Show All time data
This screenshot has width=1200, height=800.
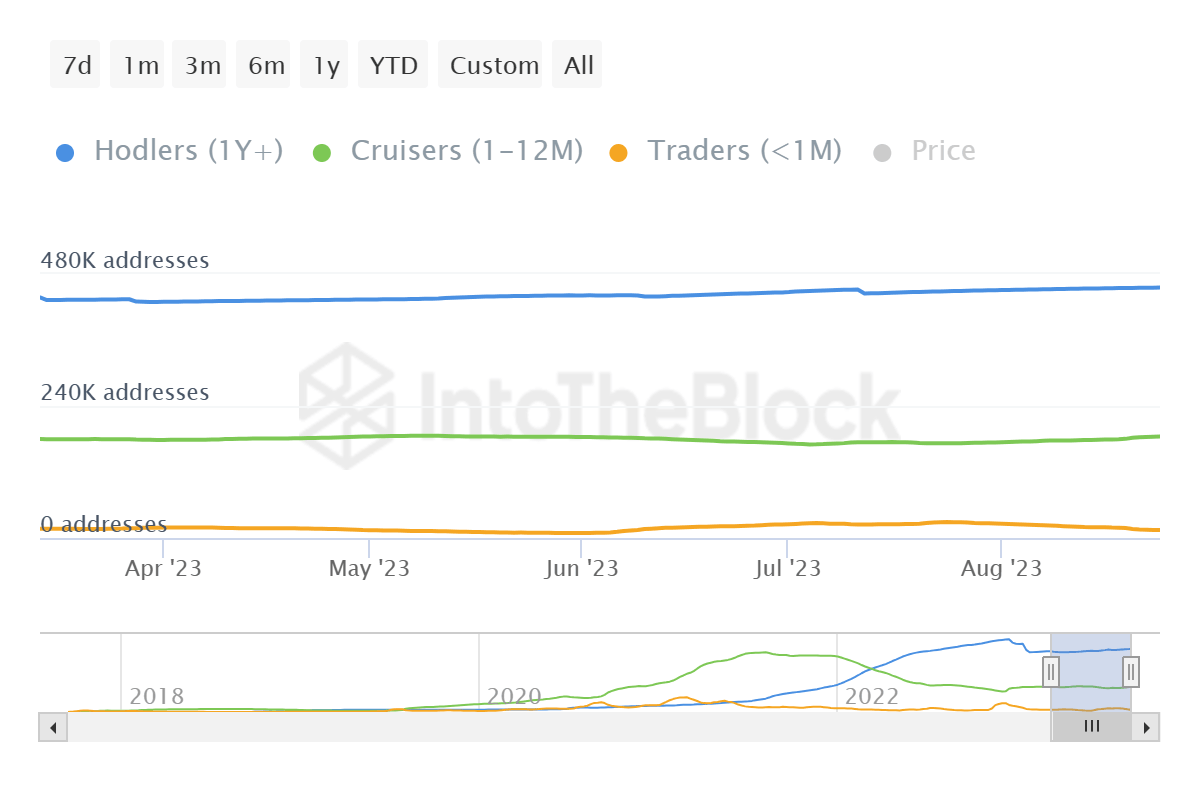click(579, 65)
